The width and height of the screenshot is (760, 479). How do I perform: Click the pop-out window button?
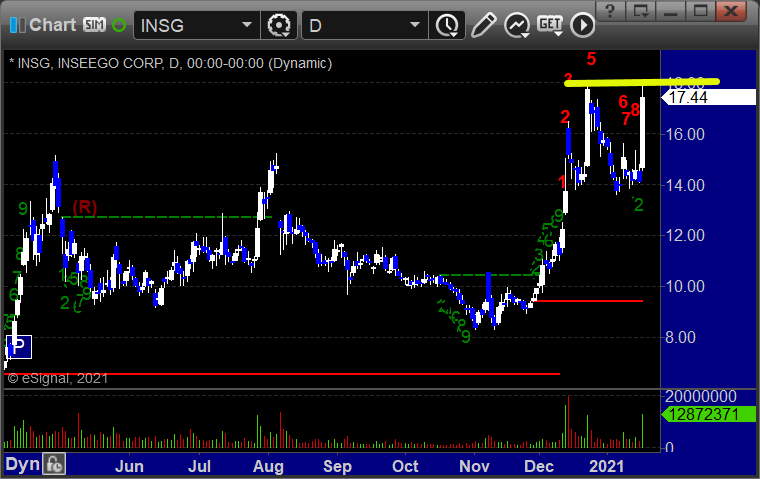coord(640,10)
